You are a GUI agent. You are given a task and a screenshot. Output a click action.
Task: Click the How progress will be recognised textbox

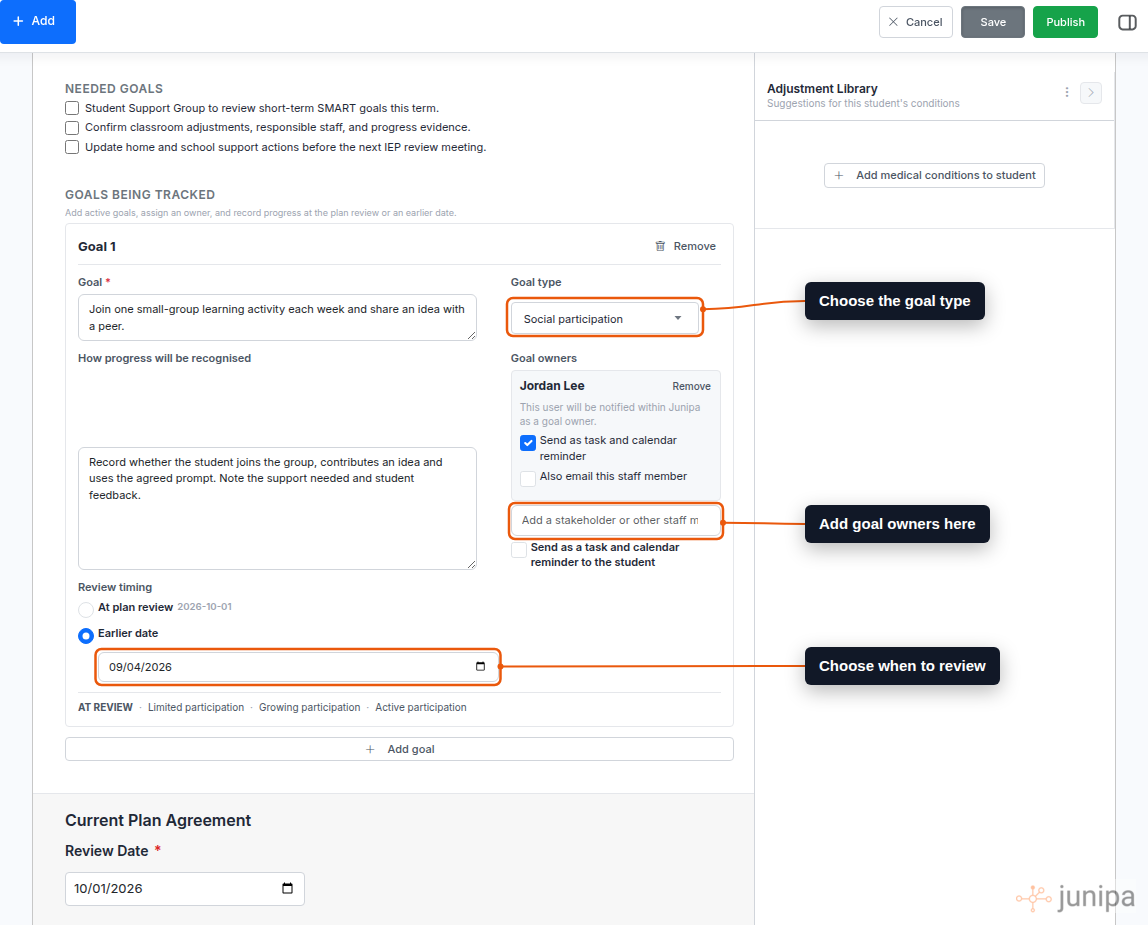point(277,508)
